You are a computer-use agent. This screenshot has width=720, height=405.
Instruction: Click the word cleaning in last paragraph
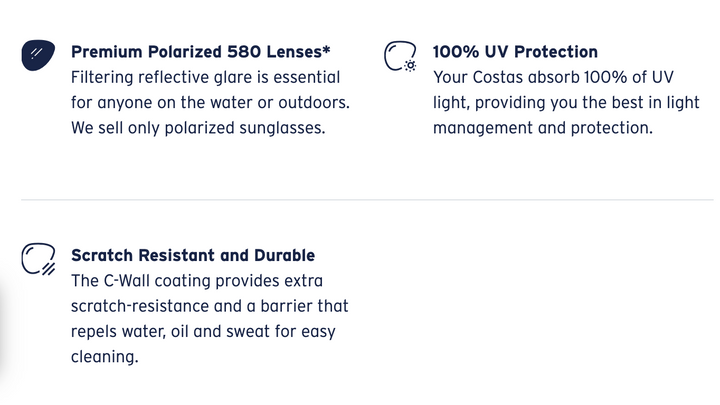(x=105, y=356)
